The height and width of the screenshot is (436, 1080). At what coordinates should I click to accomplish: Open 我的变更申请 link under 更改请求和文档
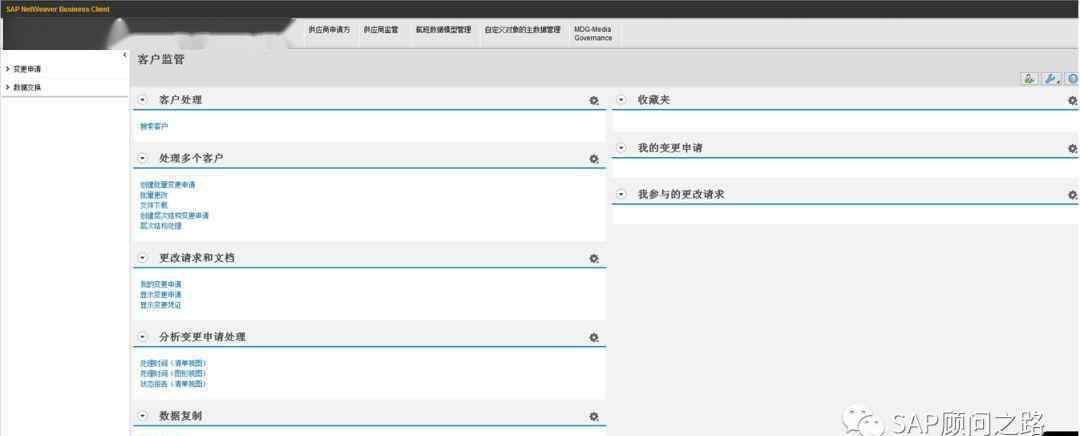click(160, 284)
